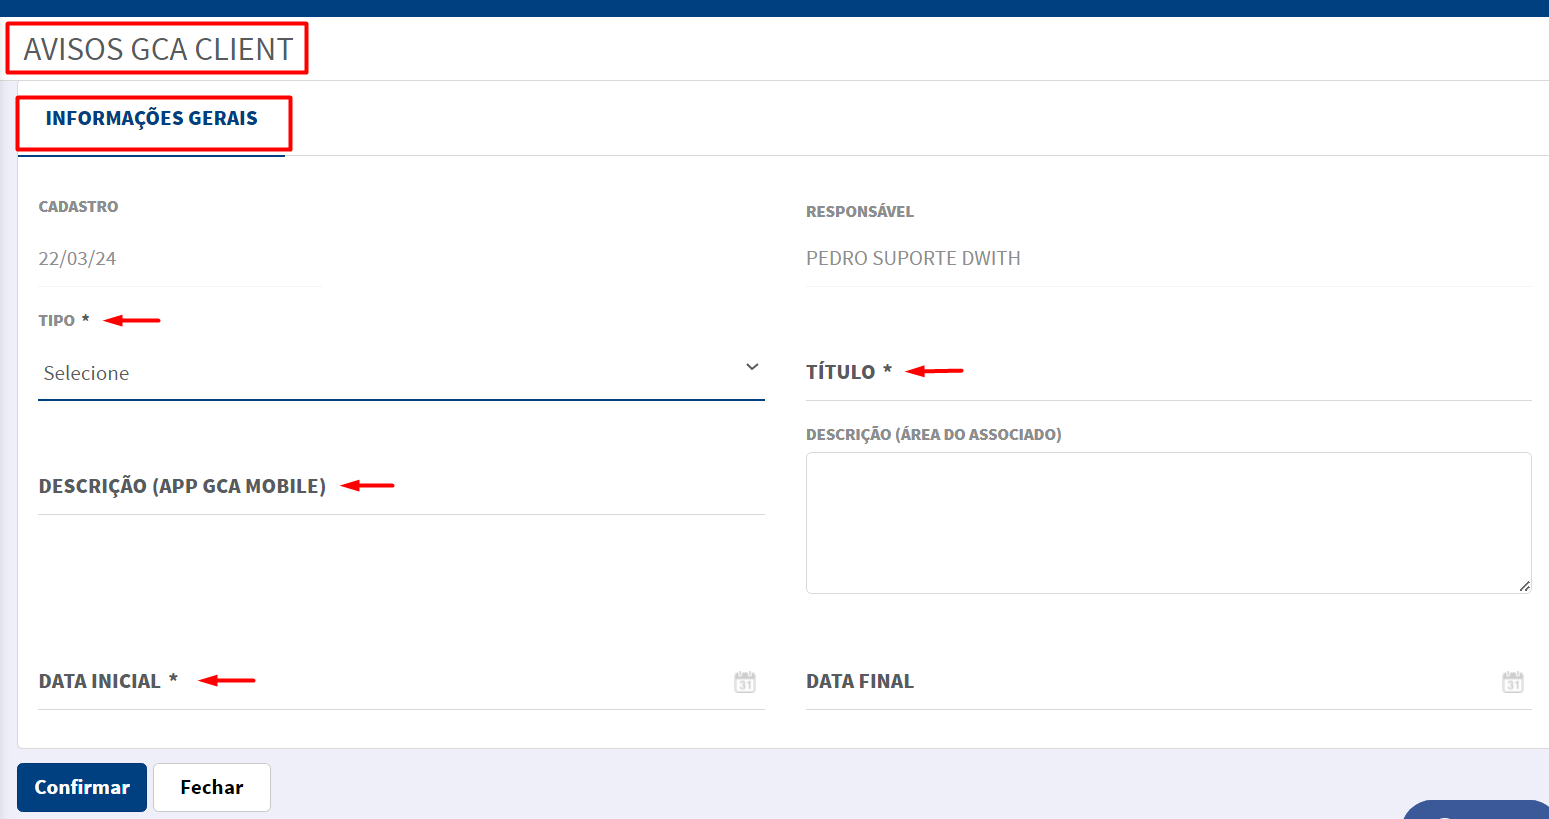Open the Data Inicial calendar picker
The height and width of the screenshot is (819, 1549).
745,682
